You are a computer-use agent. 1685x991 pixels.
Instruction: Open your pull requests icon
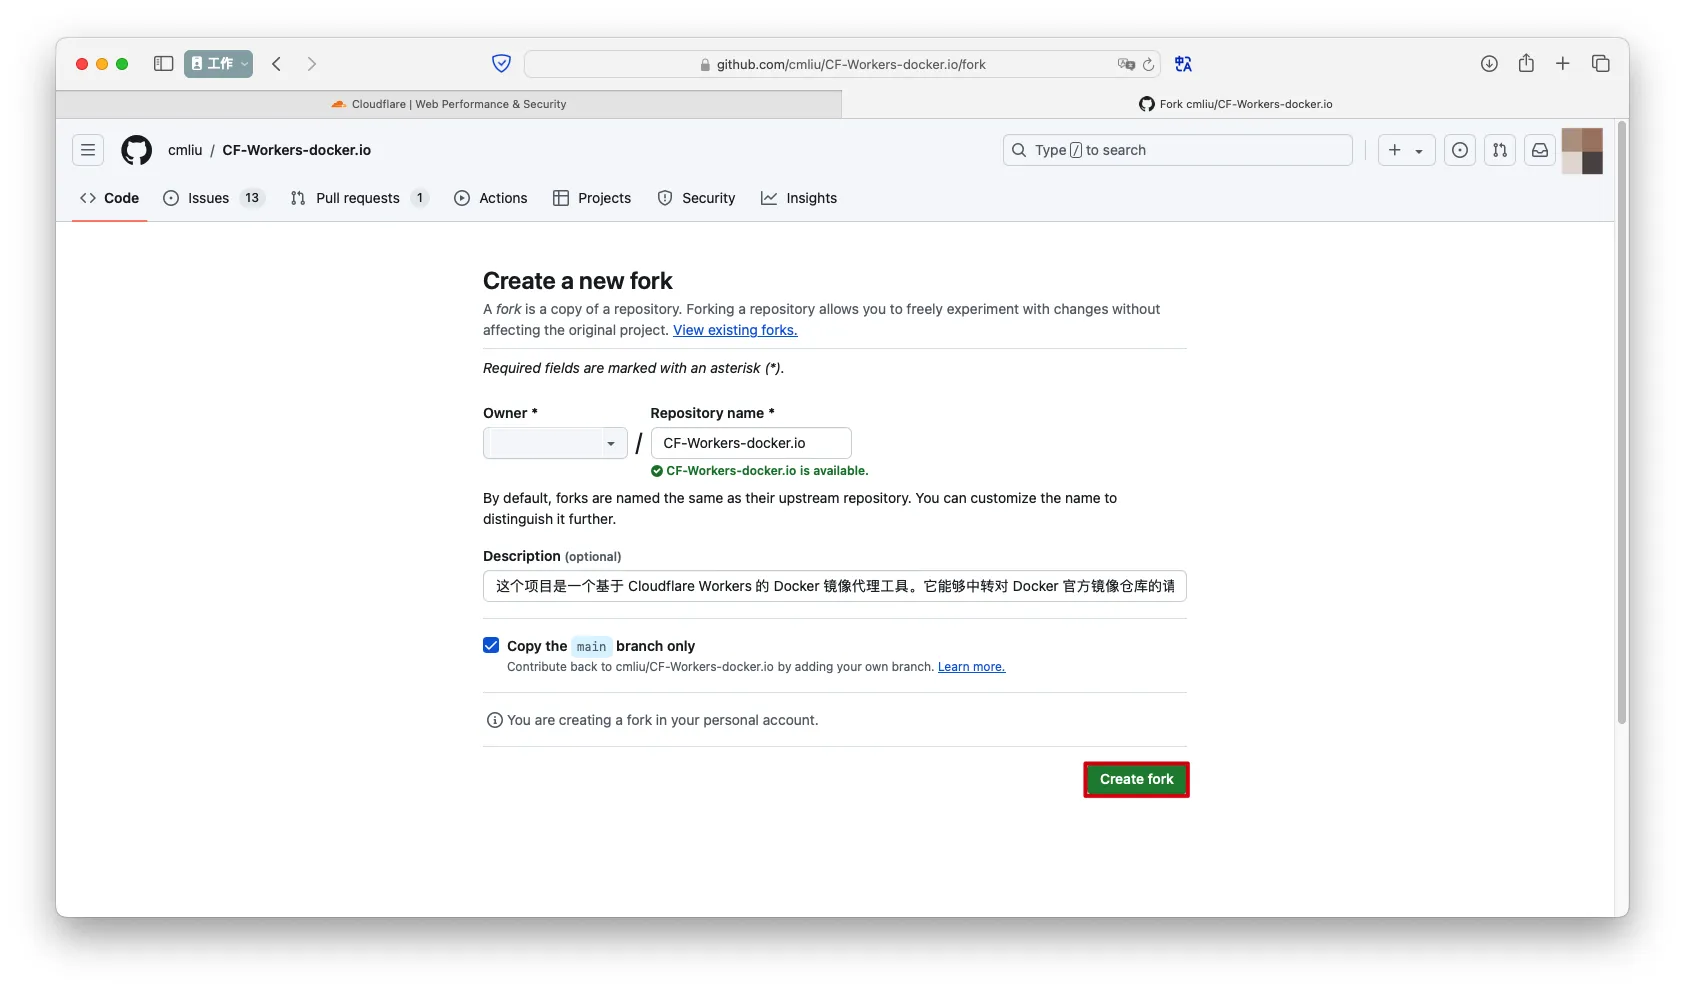1500,150
